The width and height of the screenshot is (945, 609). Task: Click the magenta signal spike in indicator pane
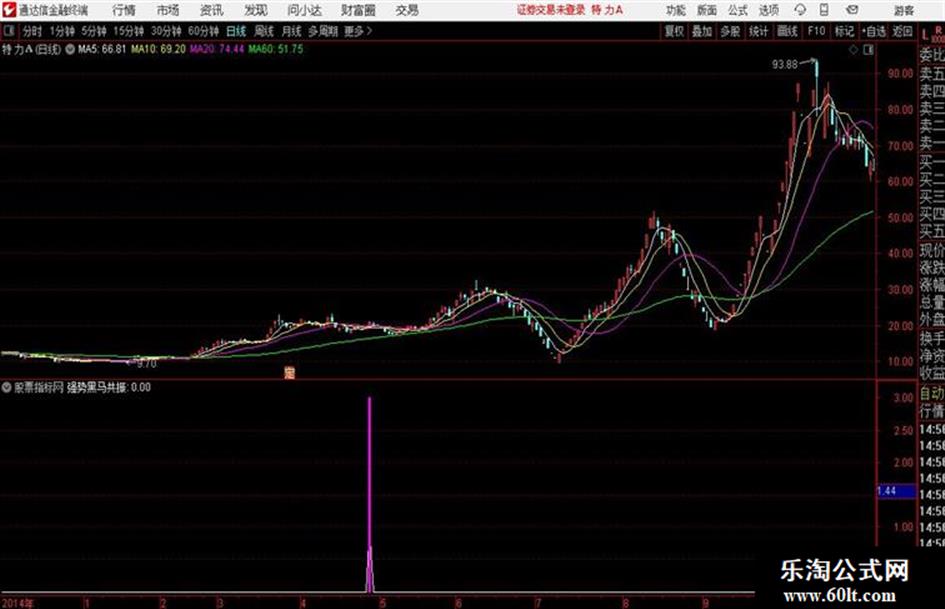click(370, 494)
